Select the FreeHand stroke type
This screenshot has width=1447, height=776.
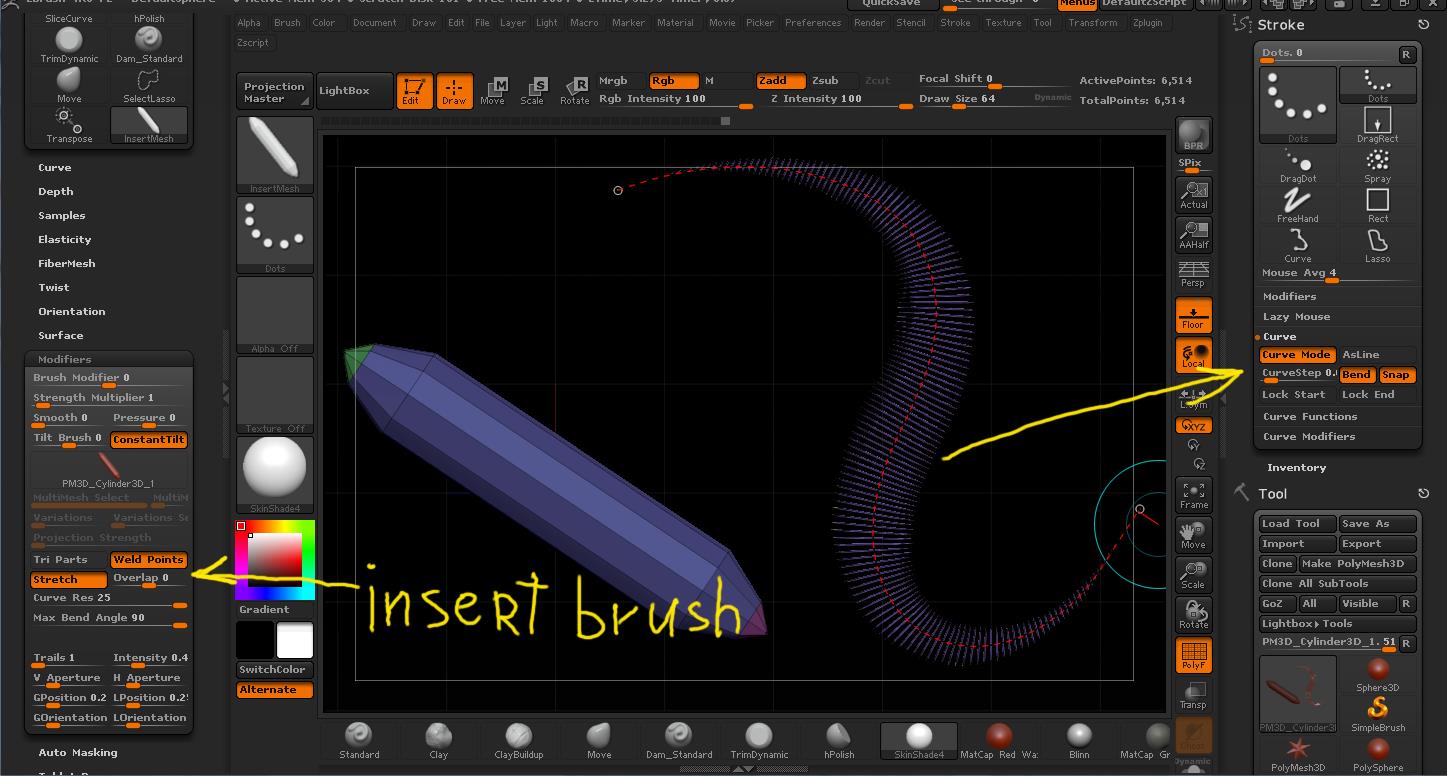1298,206
